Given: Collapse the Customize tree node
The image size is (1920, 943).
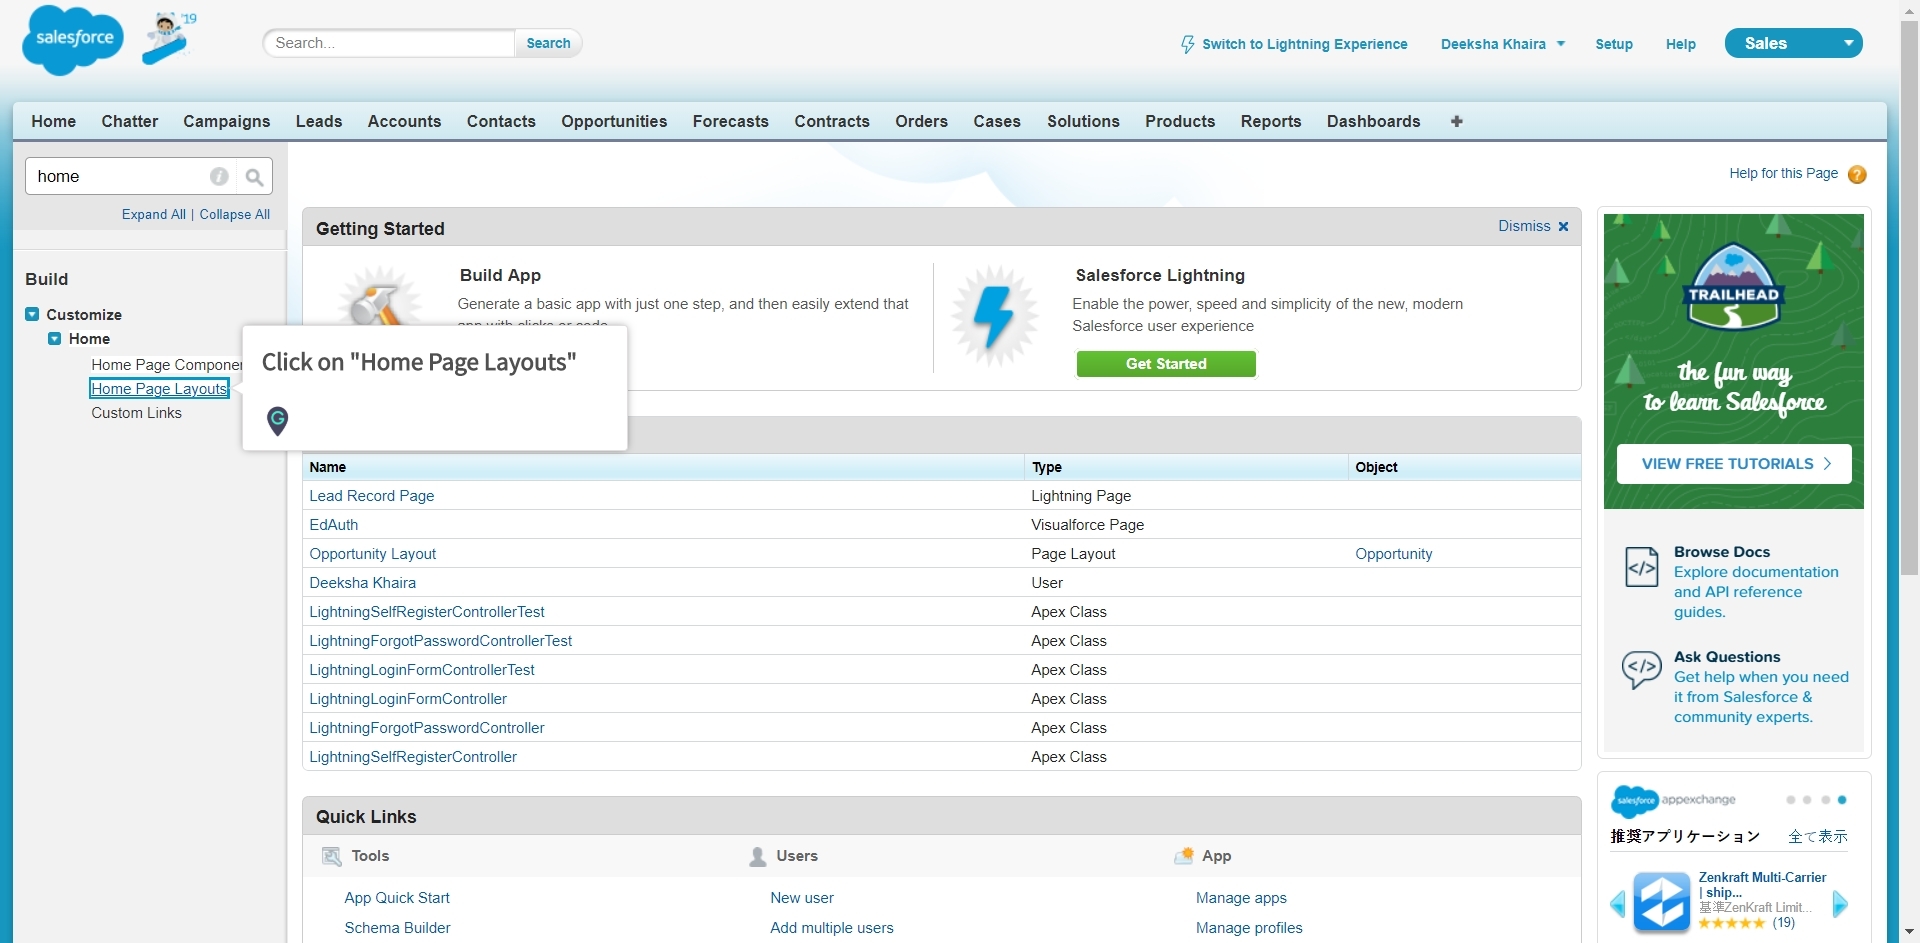Looking at the screenshot, I should tap(32, 314).
